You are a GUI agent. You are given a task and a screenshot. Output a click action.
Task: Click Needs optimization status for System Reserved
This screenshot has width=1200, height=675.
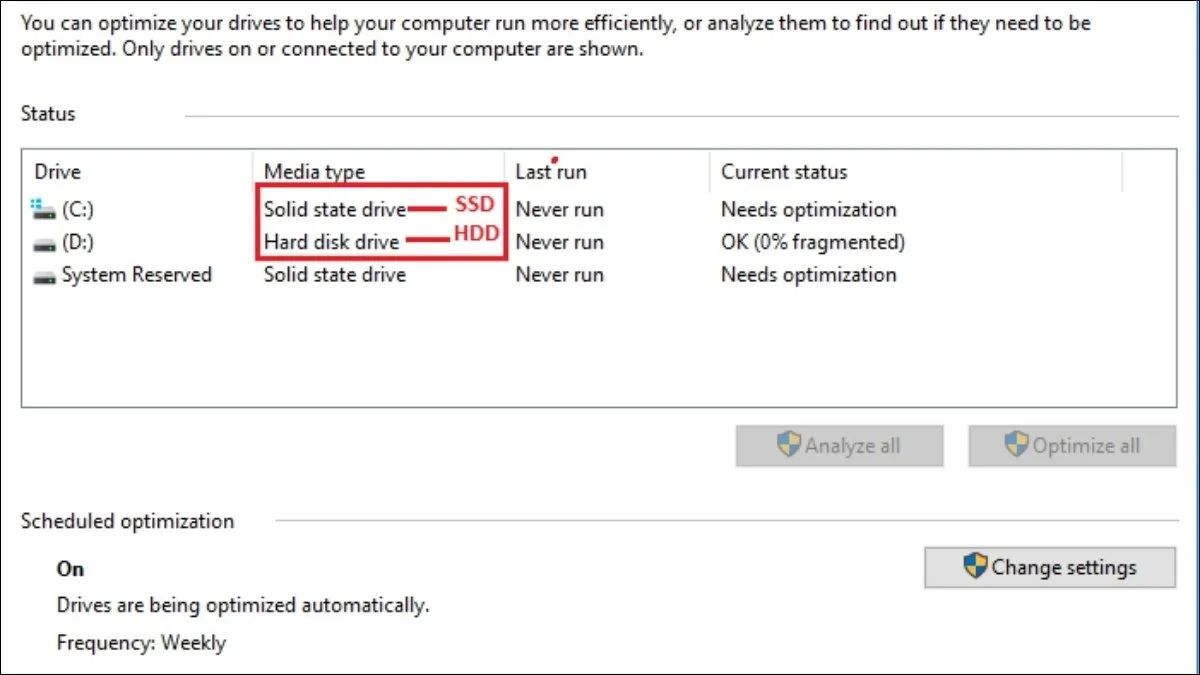(x=808, y=275)
